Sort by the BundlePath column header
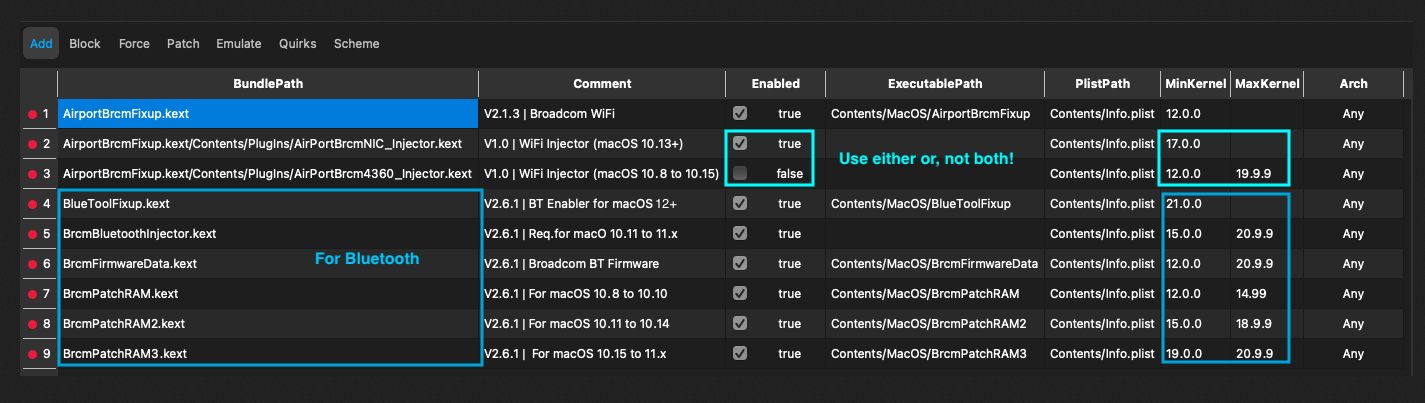The image size is (1425, 403). click(268, 84)
